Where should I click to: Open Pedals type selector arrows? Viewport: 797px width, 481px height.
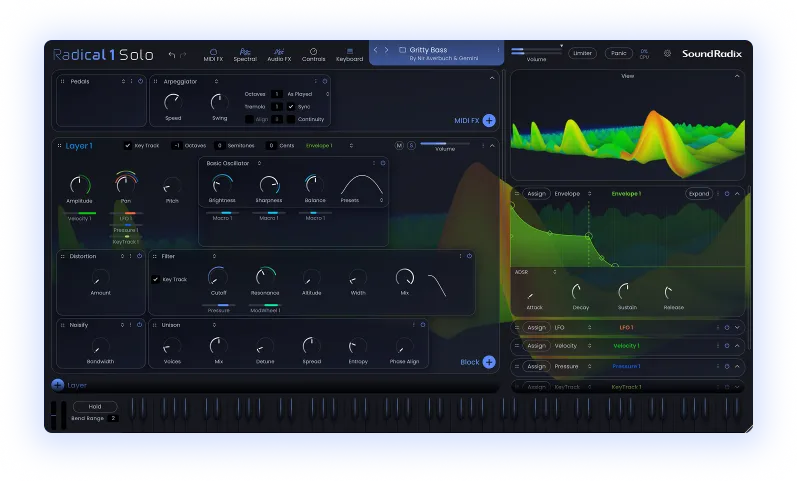click(123, 81)
